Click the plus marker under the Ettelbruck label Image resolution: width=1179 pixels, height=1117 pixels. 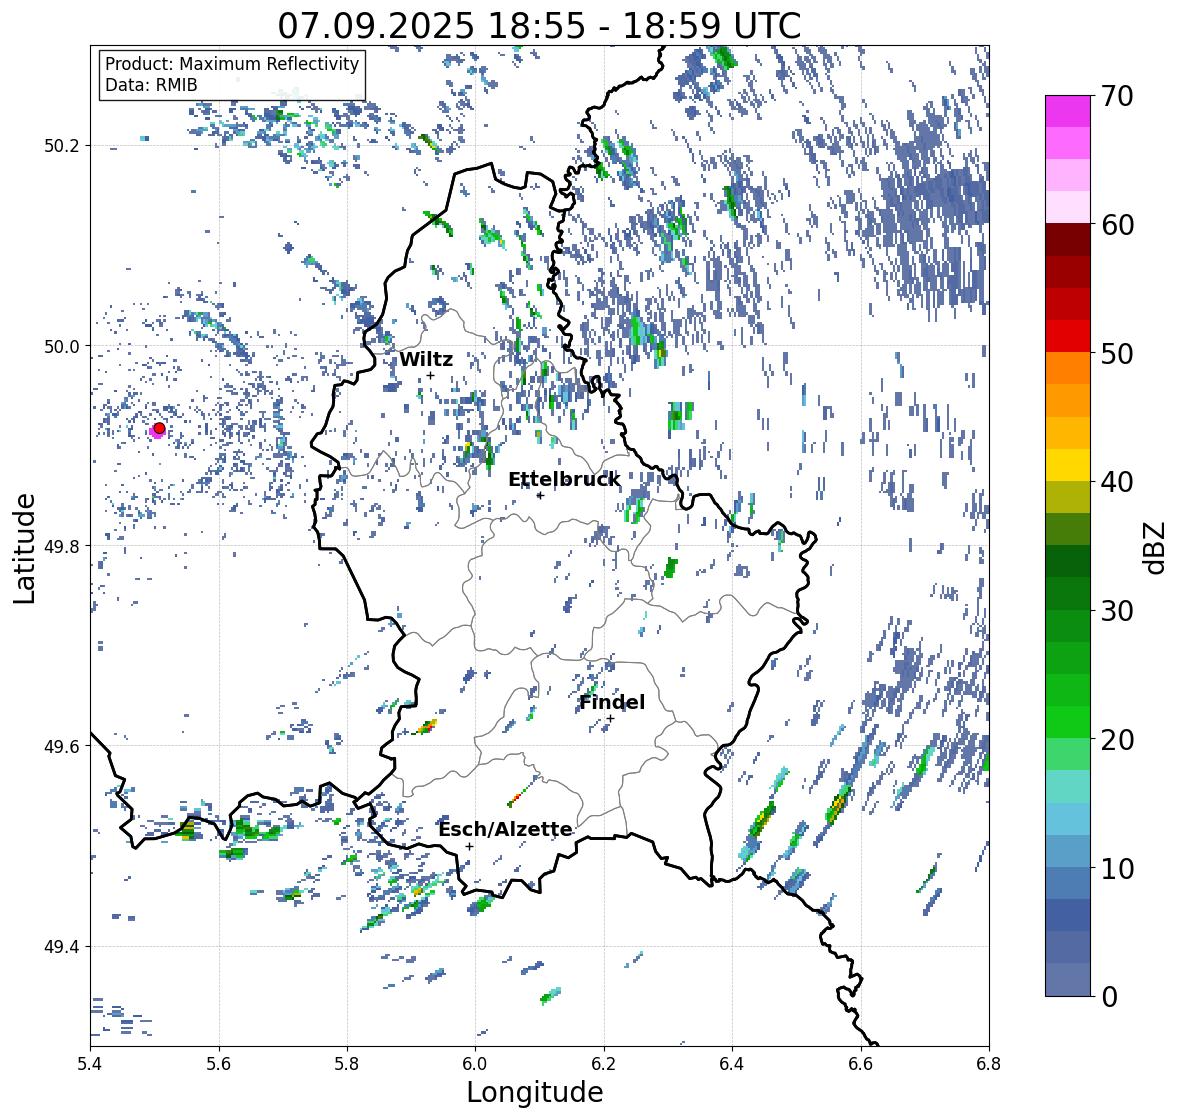540,495
